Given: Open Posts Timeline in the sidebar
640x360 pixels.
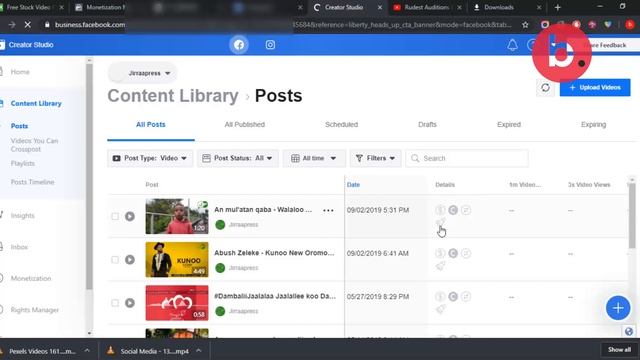Looking at the screenshot, I should tap(32, 182).
